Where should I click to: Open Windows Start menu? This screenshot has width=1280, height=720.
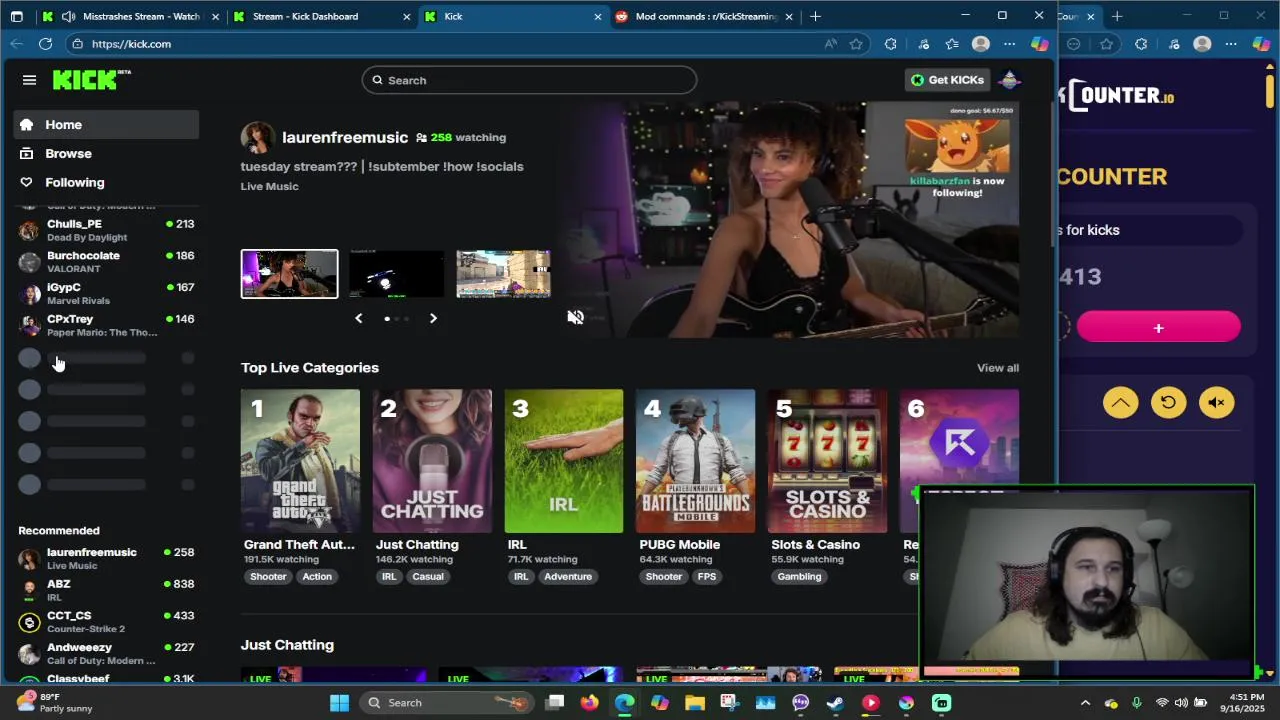[339, 703]
